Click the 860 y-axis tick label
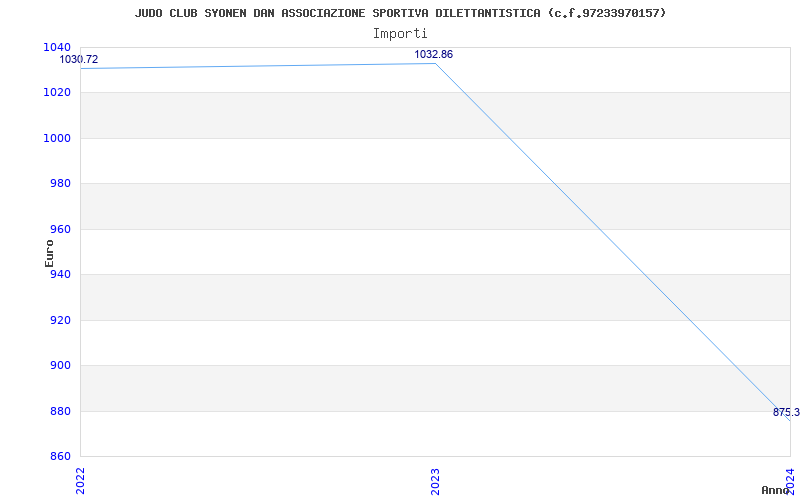Image resolution: width=800 pixels, height=500 pixels. (60, 457)
